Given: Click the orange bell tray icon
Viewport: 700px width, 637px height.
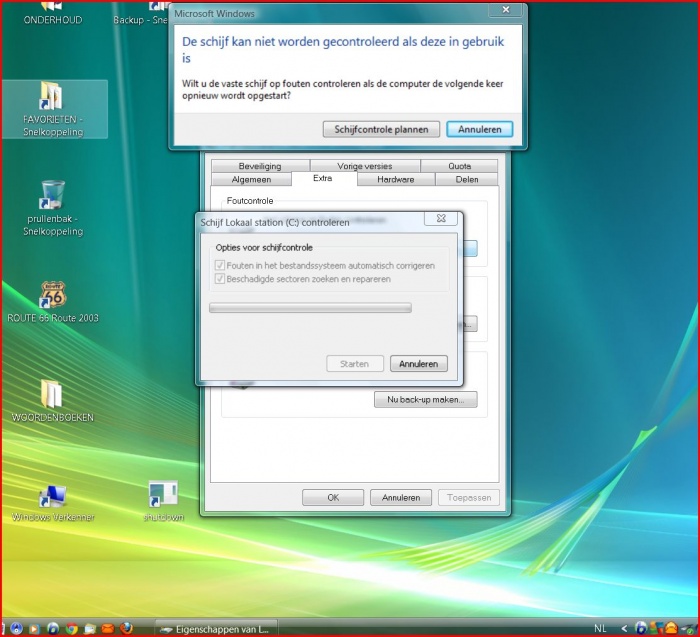Looking at the screenshot, I should 671,628.
